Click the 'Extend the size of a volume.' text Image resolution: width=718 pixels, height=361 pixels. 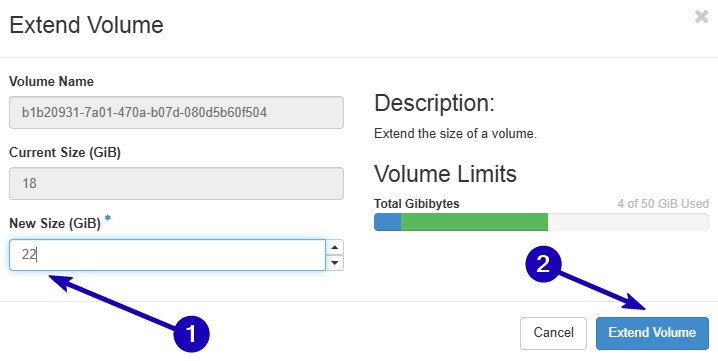coord(455,134)
